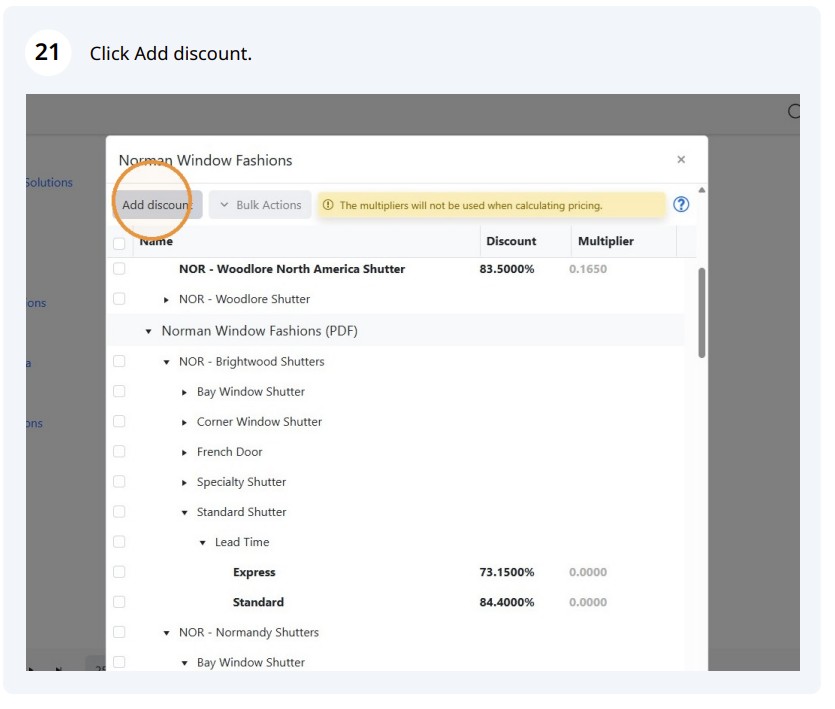Screen dimensions: 835x709
Task: Toggle the select-all checkbox in header
Action: 119,244
